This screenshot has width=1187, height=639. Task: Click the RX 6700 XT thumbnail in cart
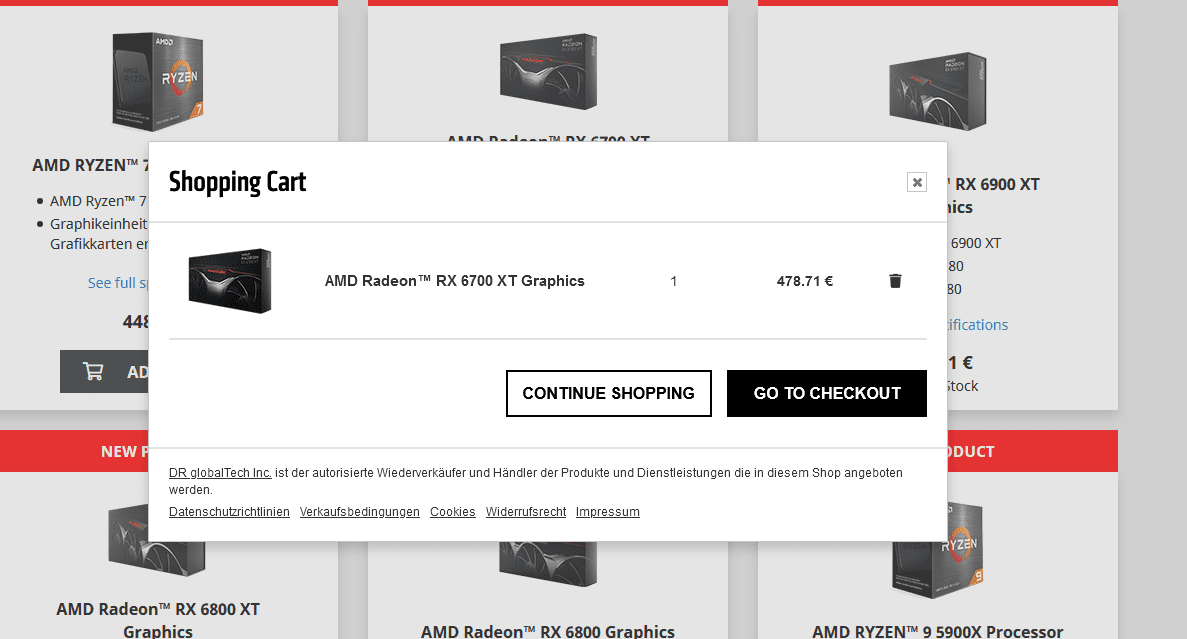point(230,281)
